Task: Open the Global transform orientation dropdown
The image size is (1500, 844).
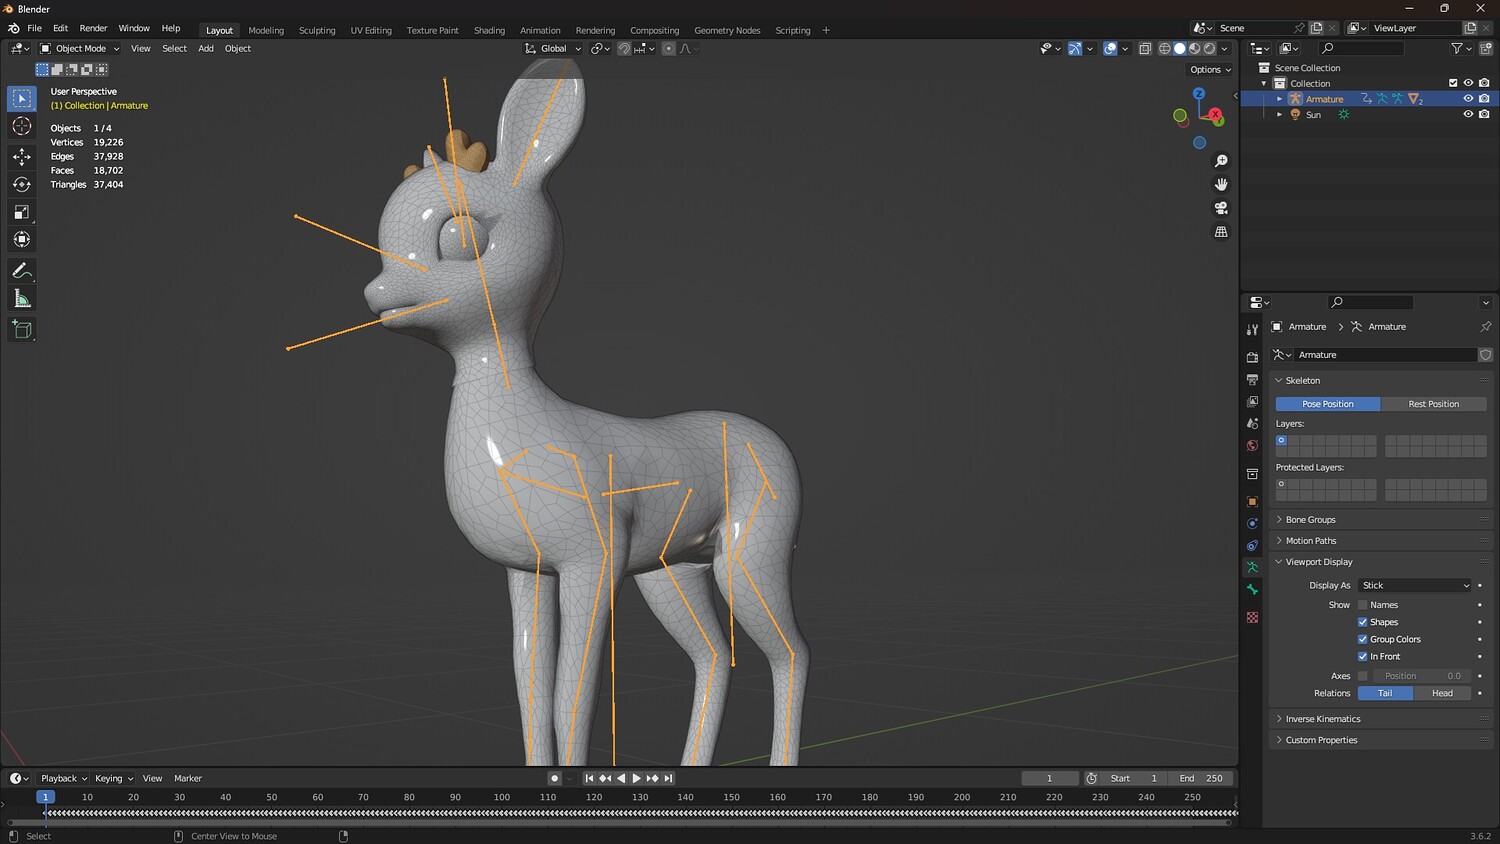Action: point(553,48)
